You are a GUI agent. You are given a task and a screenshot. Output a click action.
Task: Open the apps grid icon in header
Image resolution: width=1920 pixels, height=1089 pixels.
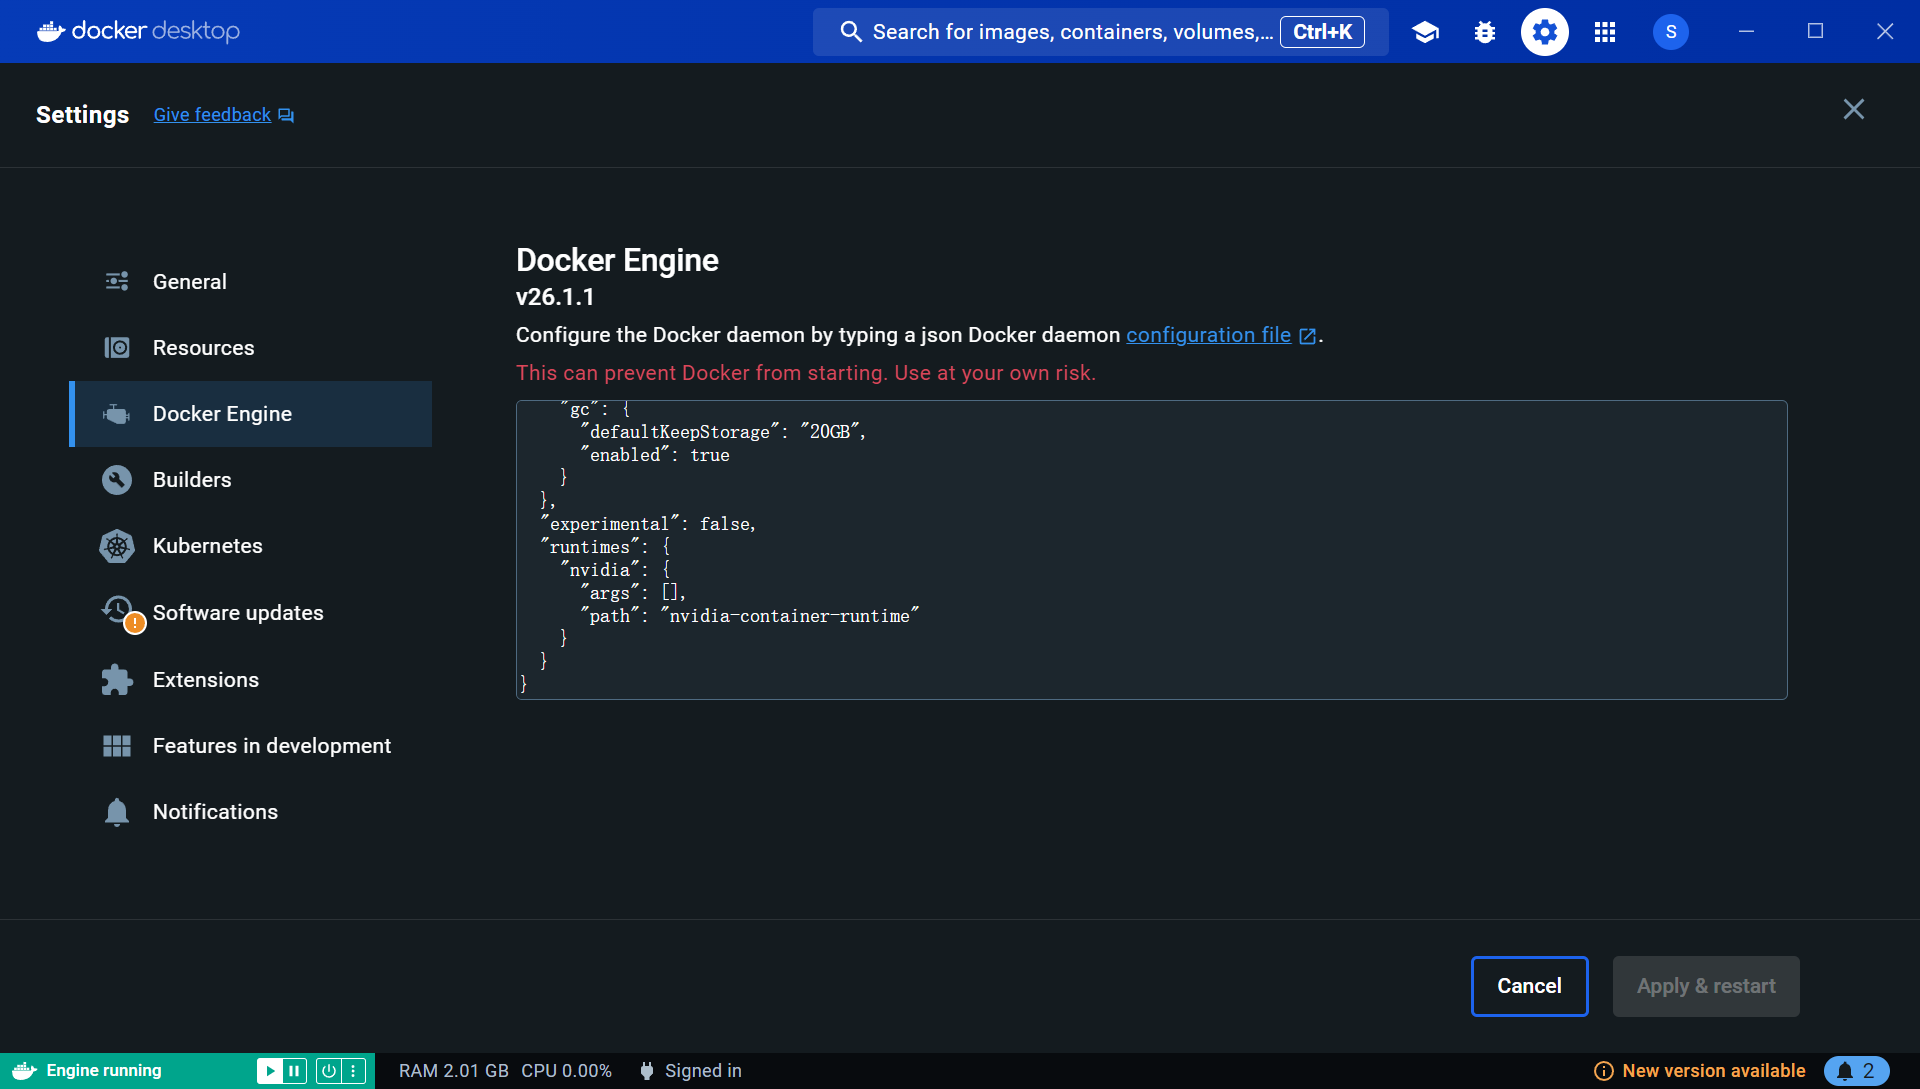[1605, 32]
